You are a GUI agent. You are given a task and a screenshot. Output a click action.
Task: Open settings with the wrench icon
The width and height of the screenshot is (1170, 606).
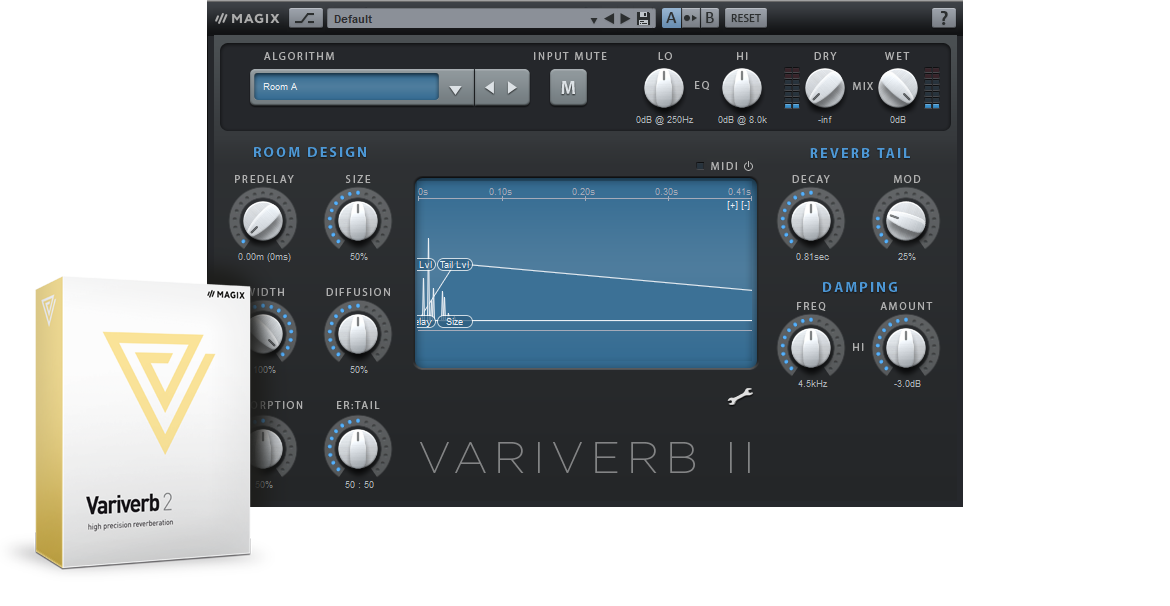(x=740, y=397)
